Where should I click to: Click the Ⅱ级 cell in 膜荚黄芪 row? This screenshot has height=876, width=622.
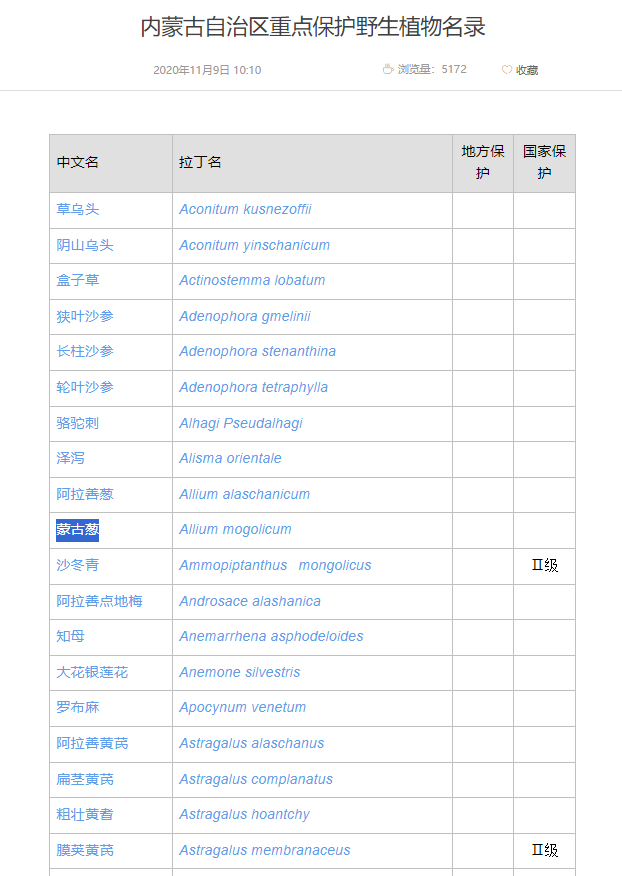coord(544,850)
